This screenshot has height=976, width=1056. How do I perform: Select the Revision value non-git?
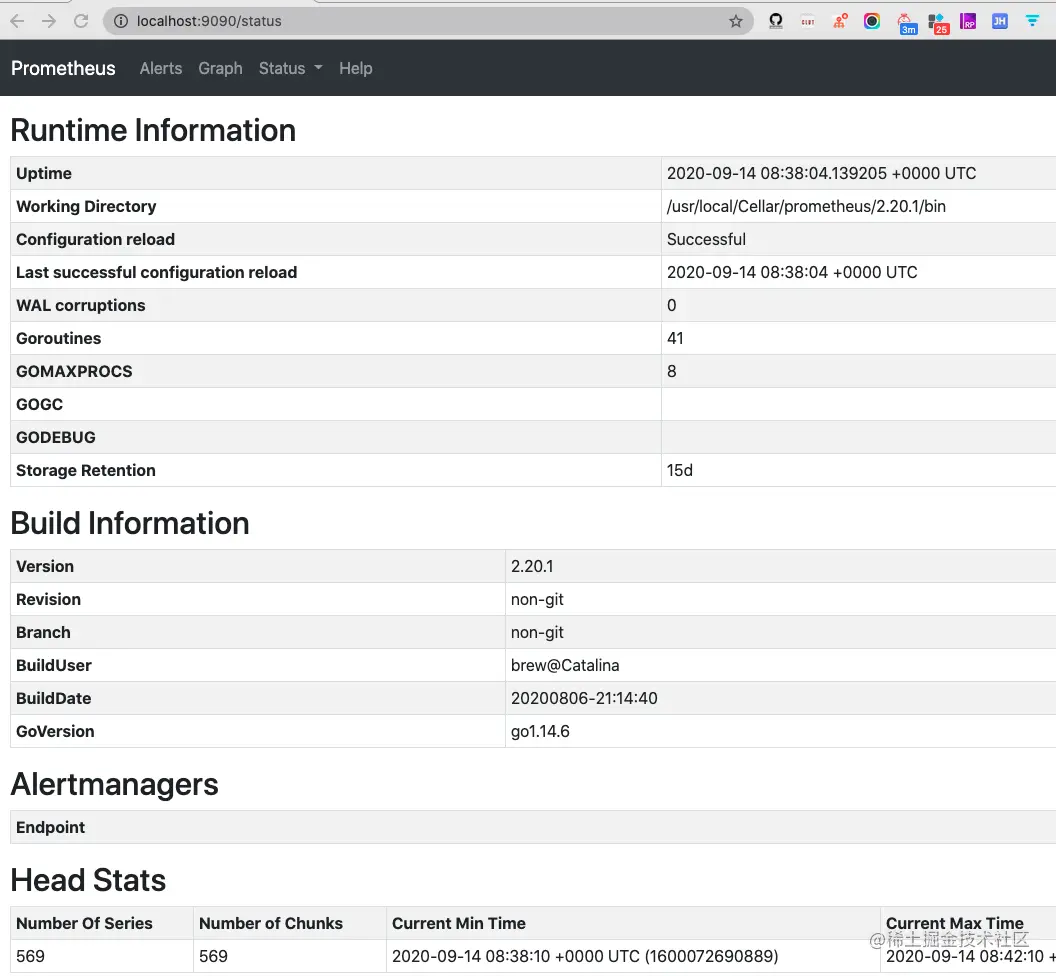537,599
